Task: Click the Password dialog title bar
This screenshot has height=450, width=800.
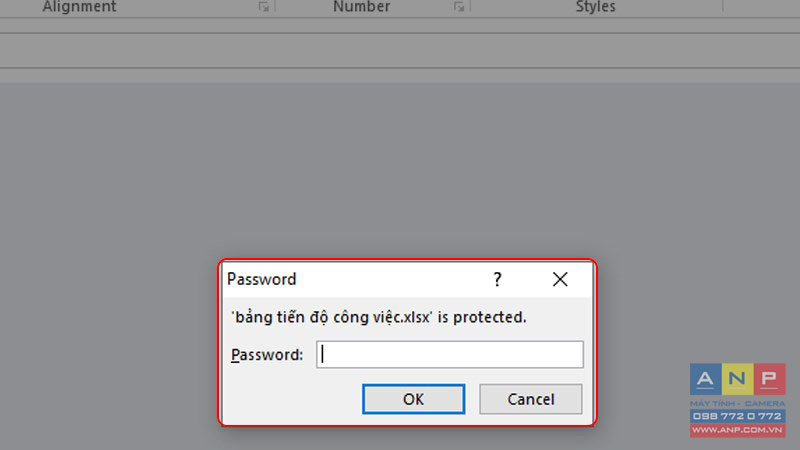Action: point(355,279)
